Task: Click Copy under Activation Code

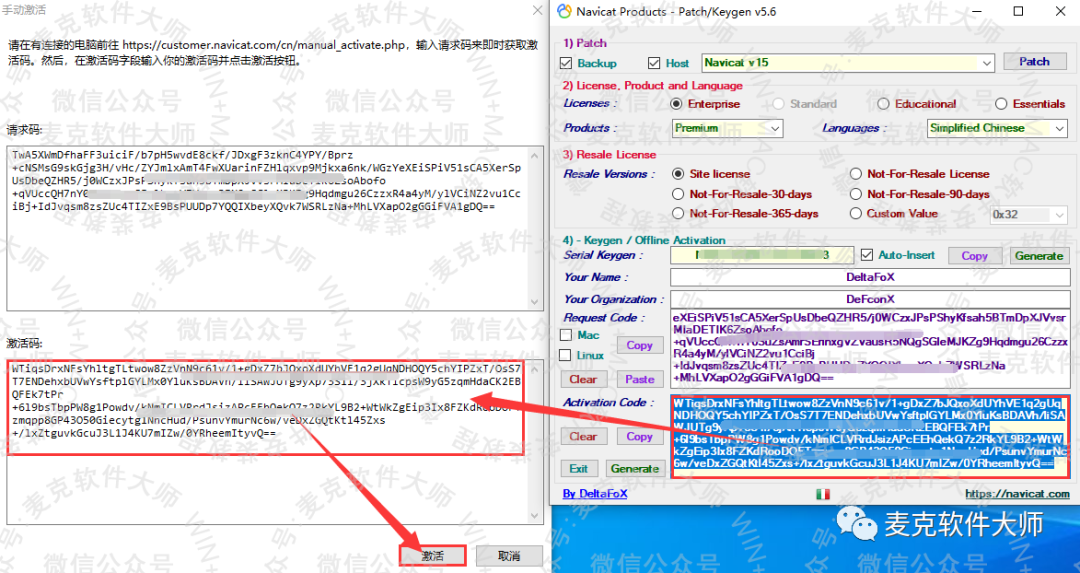Action: 639,436
